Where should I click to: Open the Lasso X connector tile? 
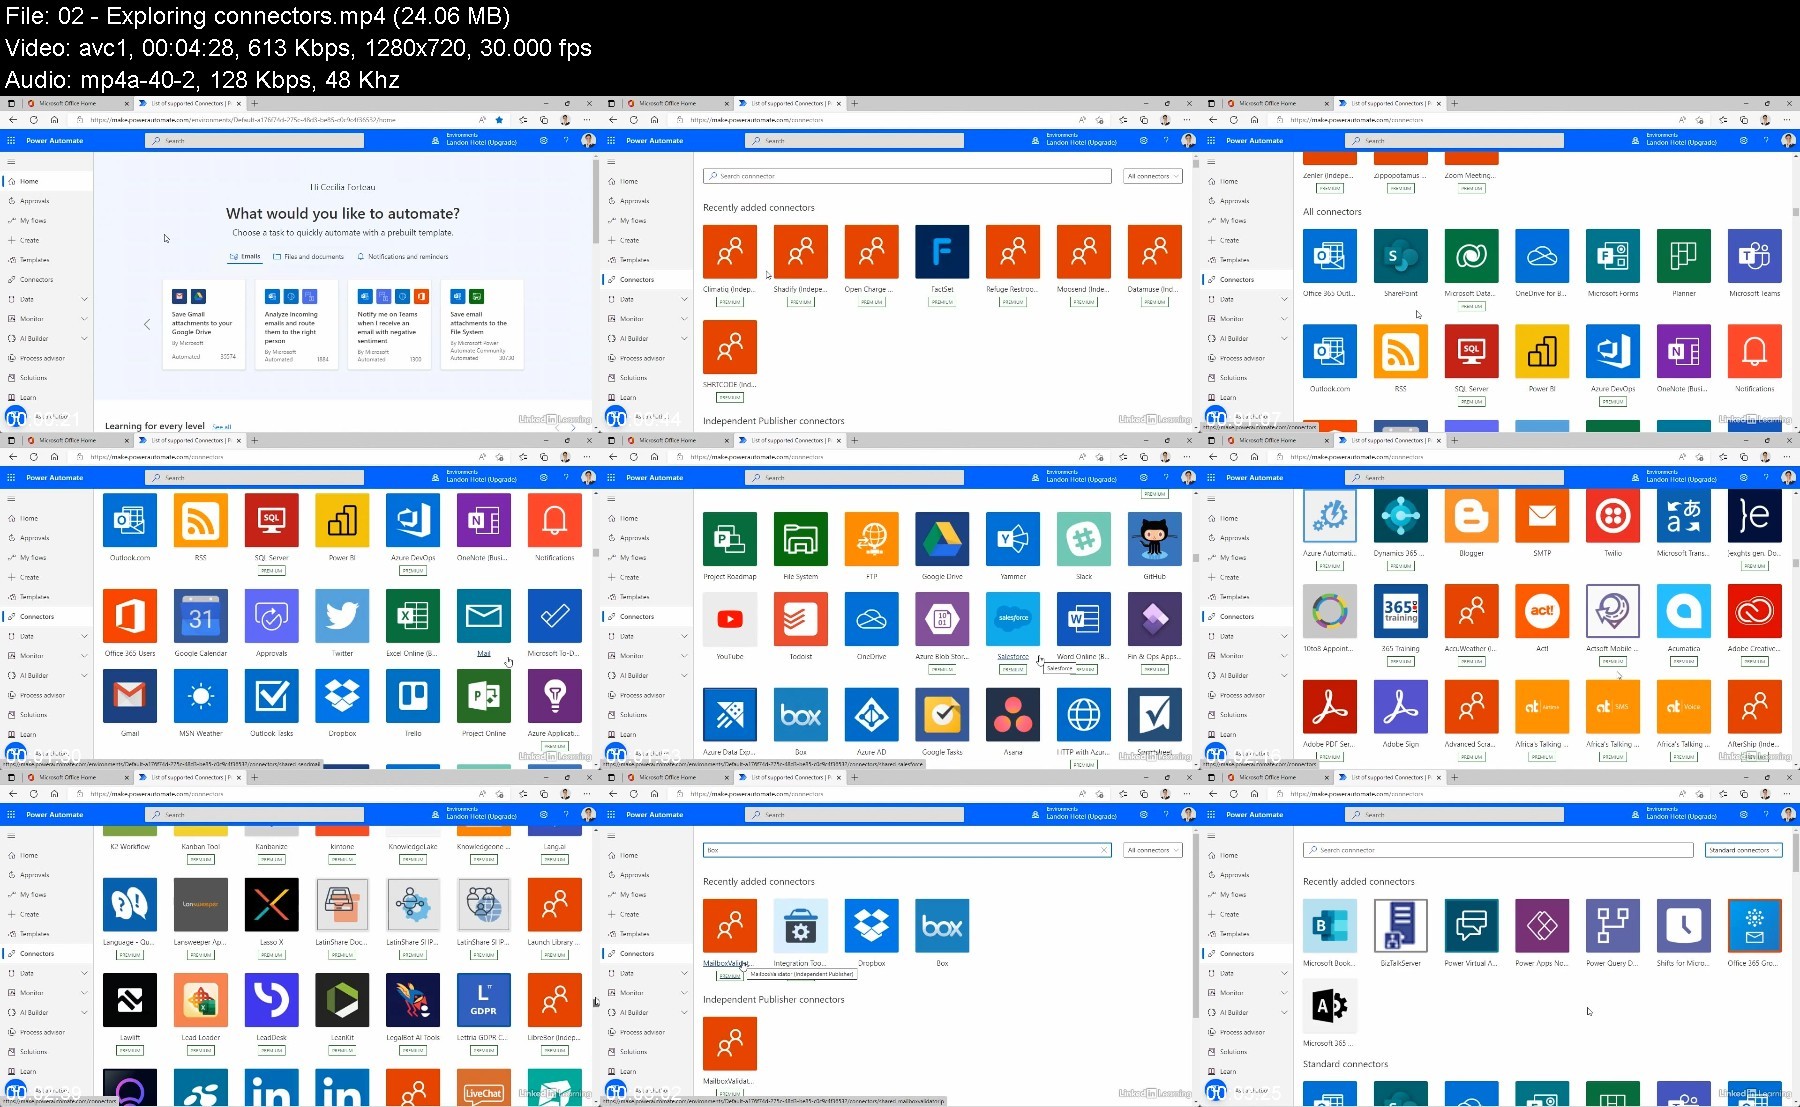[272, 905]
